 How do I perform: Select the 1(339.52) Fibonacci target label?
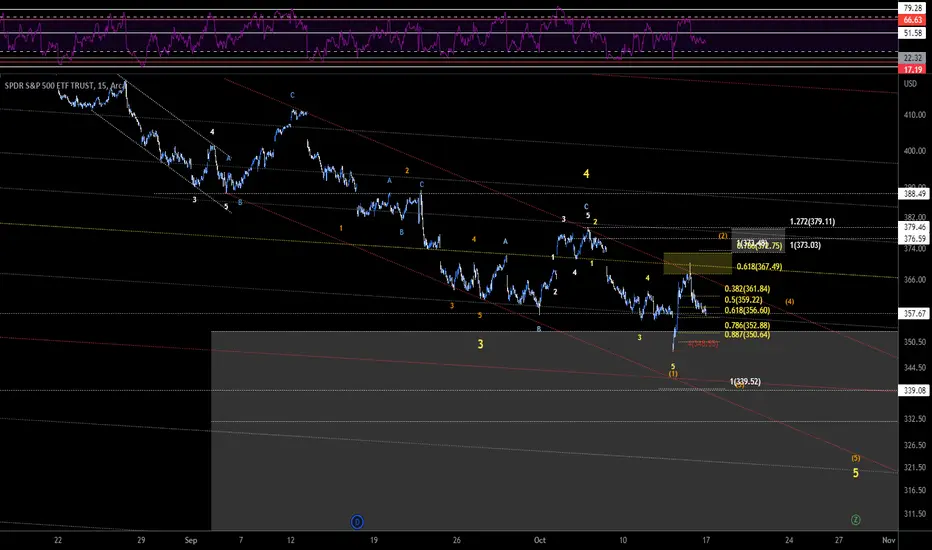pos(745,382)
